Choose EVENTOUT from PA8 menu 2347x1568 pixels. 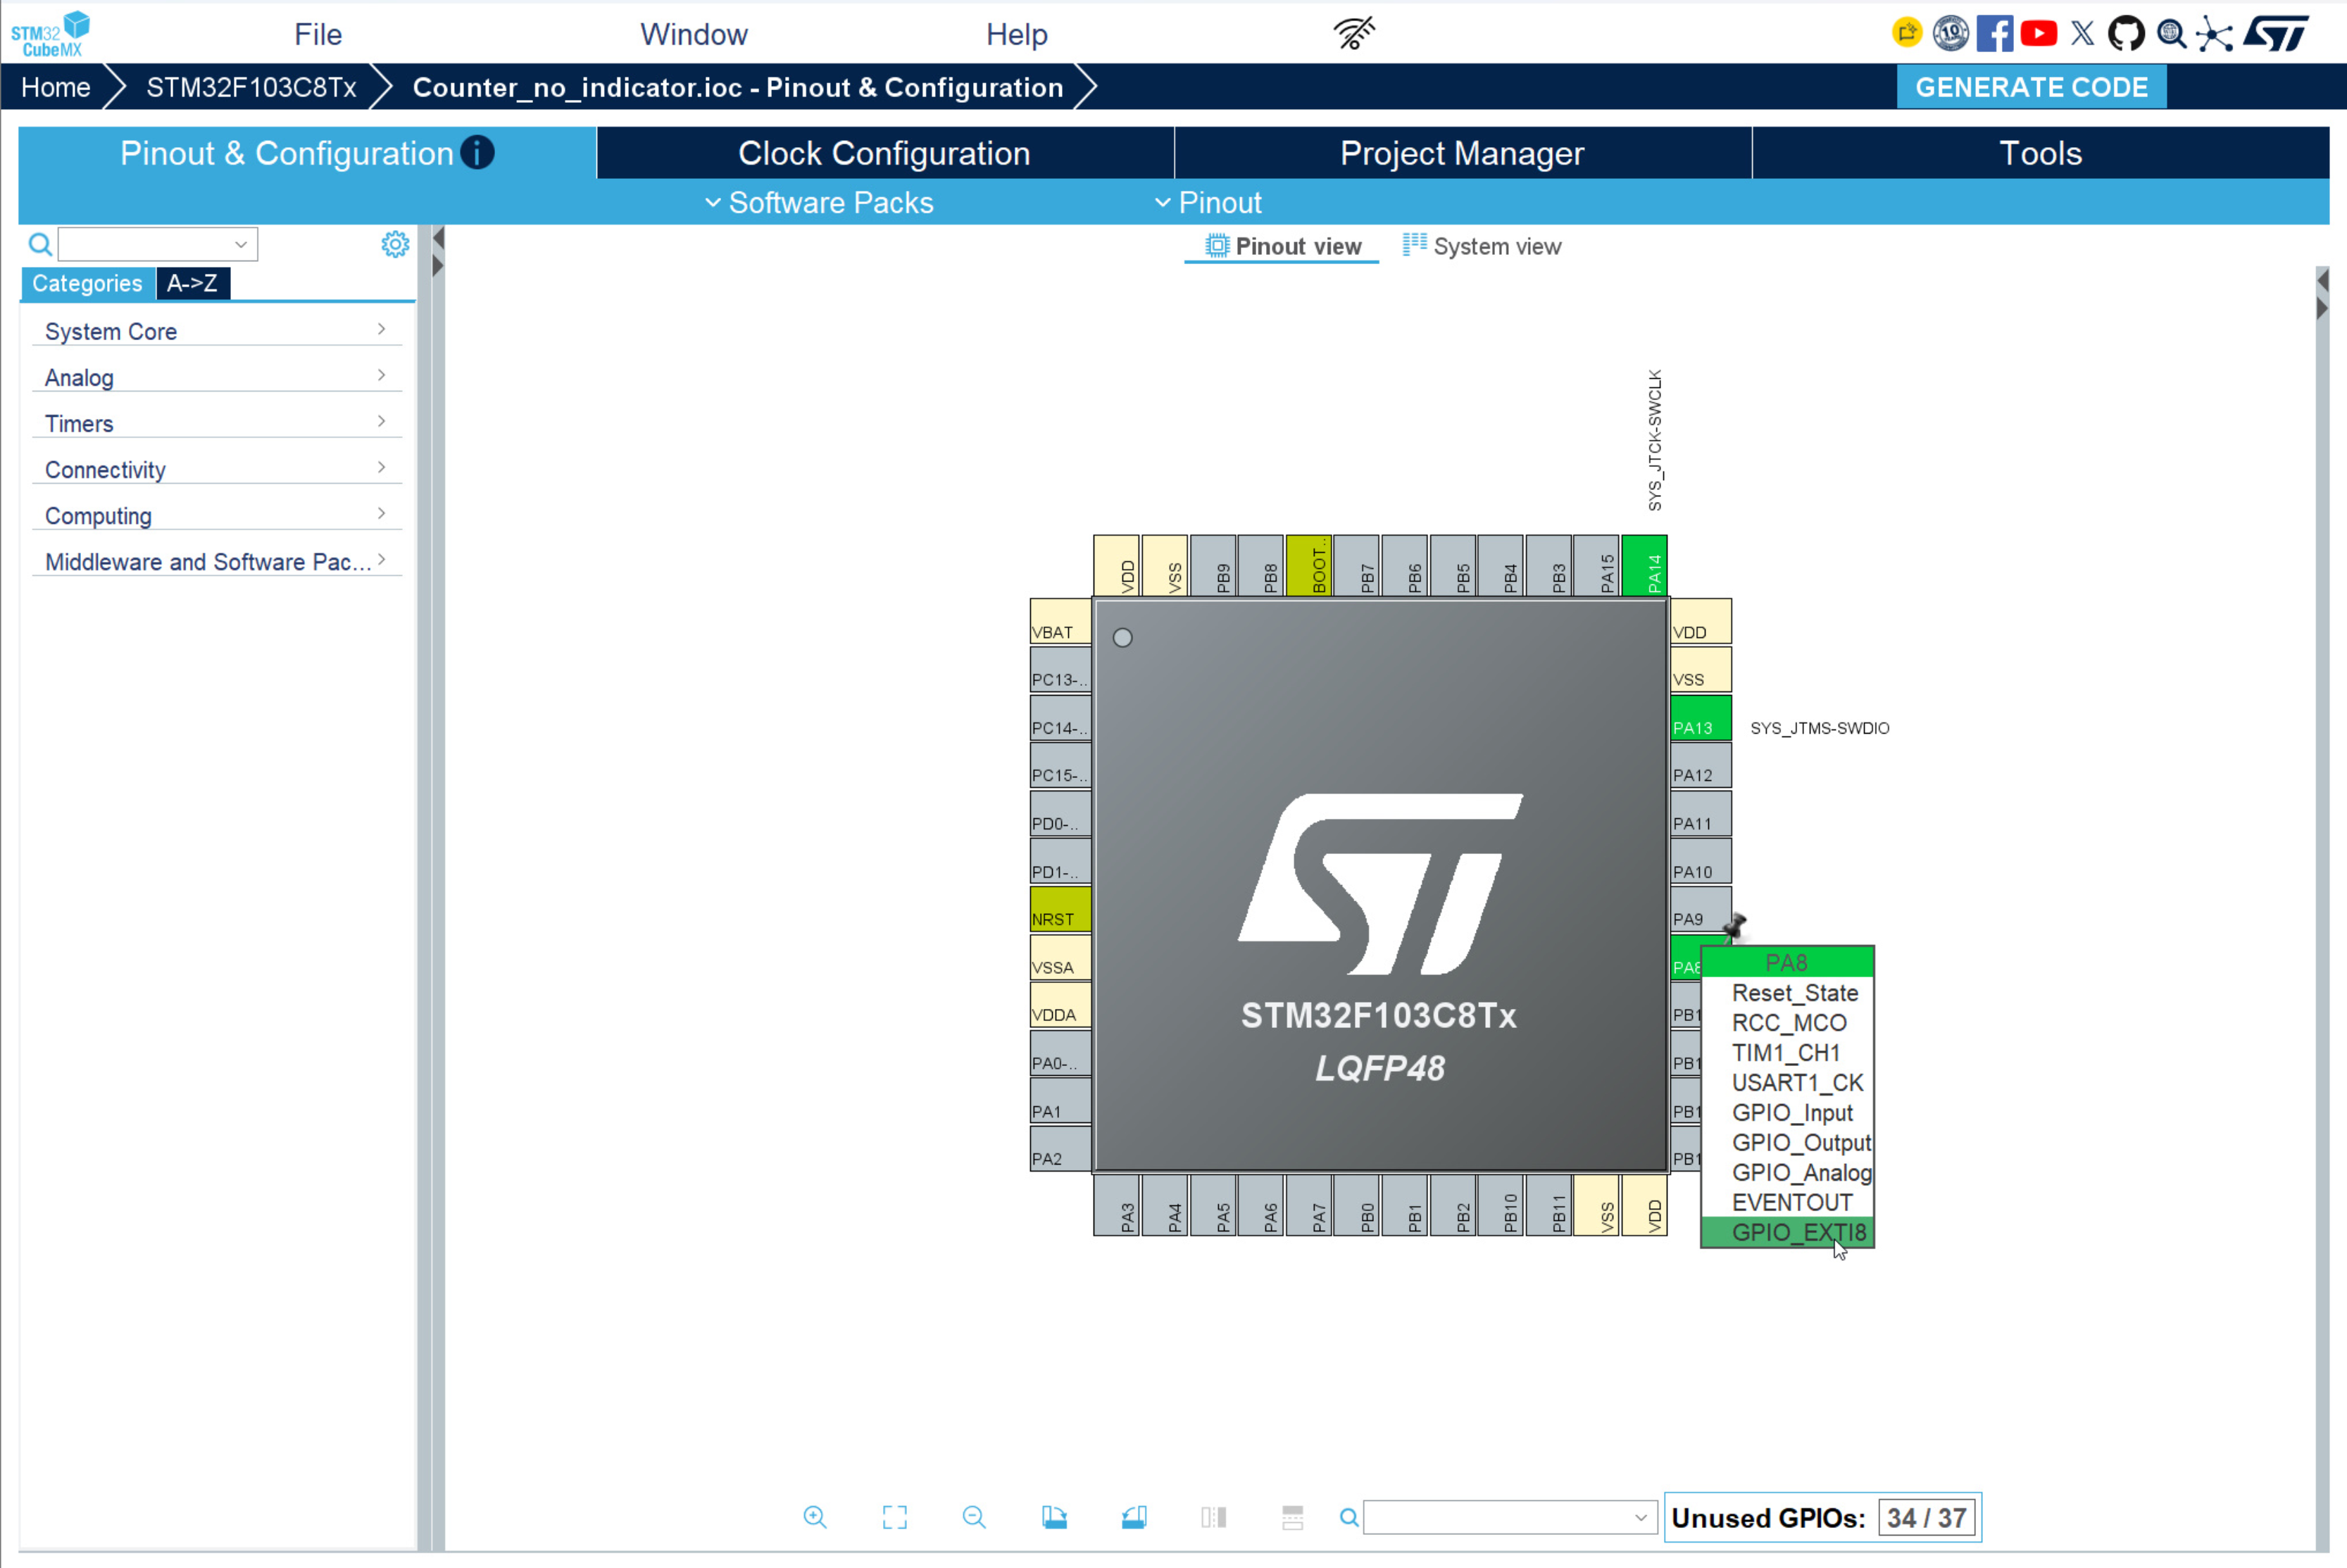pos(1788,1202)
